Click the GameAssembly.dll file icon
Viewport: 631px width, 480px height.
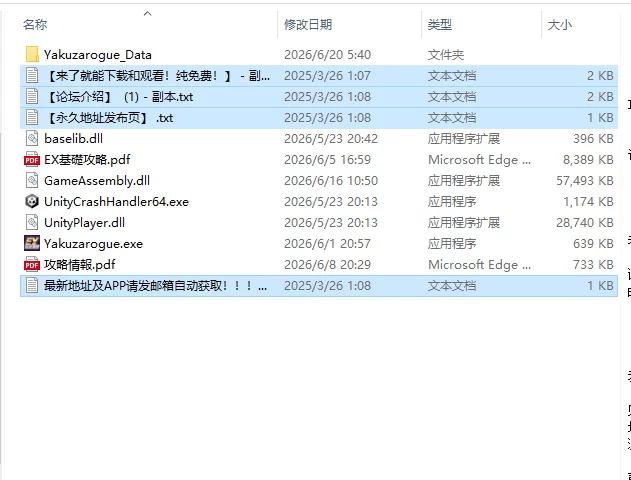(32, 180)
